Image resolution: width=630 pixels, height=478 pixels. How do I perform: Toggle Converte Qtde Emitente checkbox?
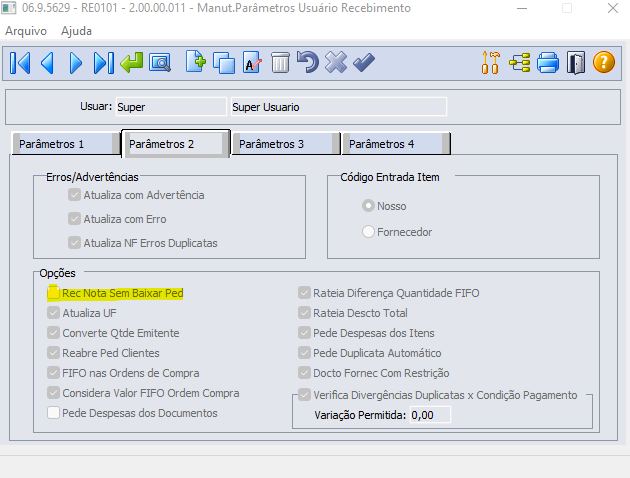(53, 333)
